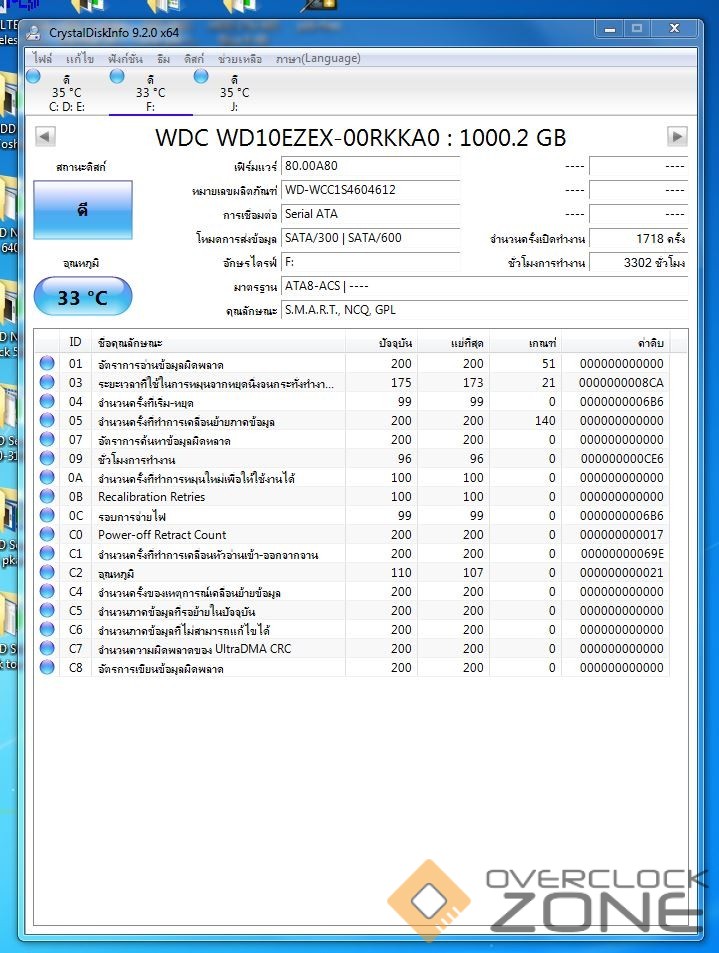This screenshot has width=719, height=953.
Task: Click the status orb for UltraDMA CRC row
Action: click(47, 649)
